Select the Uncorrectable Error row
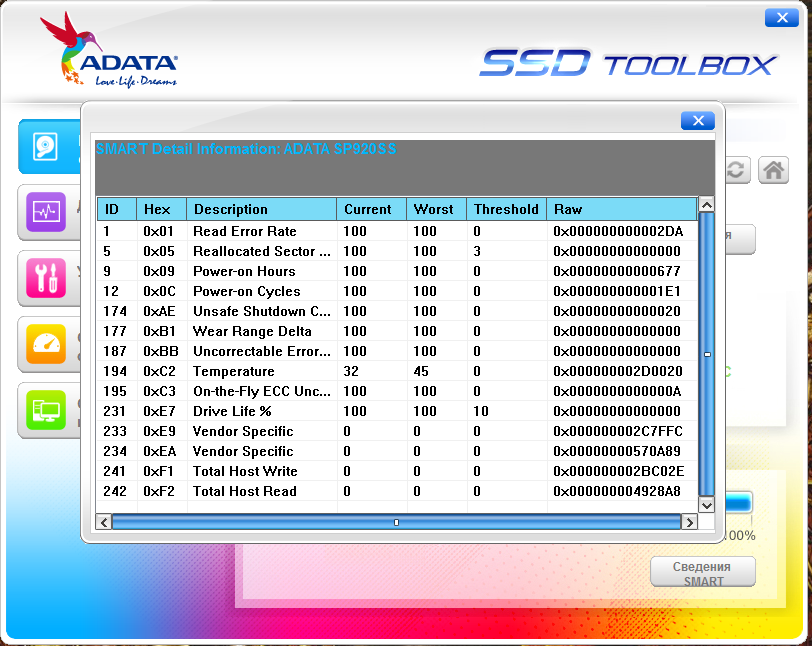The height and width of the screenshot is (646, 812). (397, 351)
